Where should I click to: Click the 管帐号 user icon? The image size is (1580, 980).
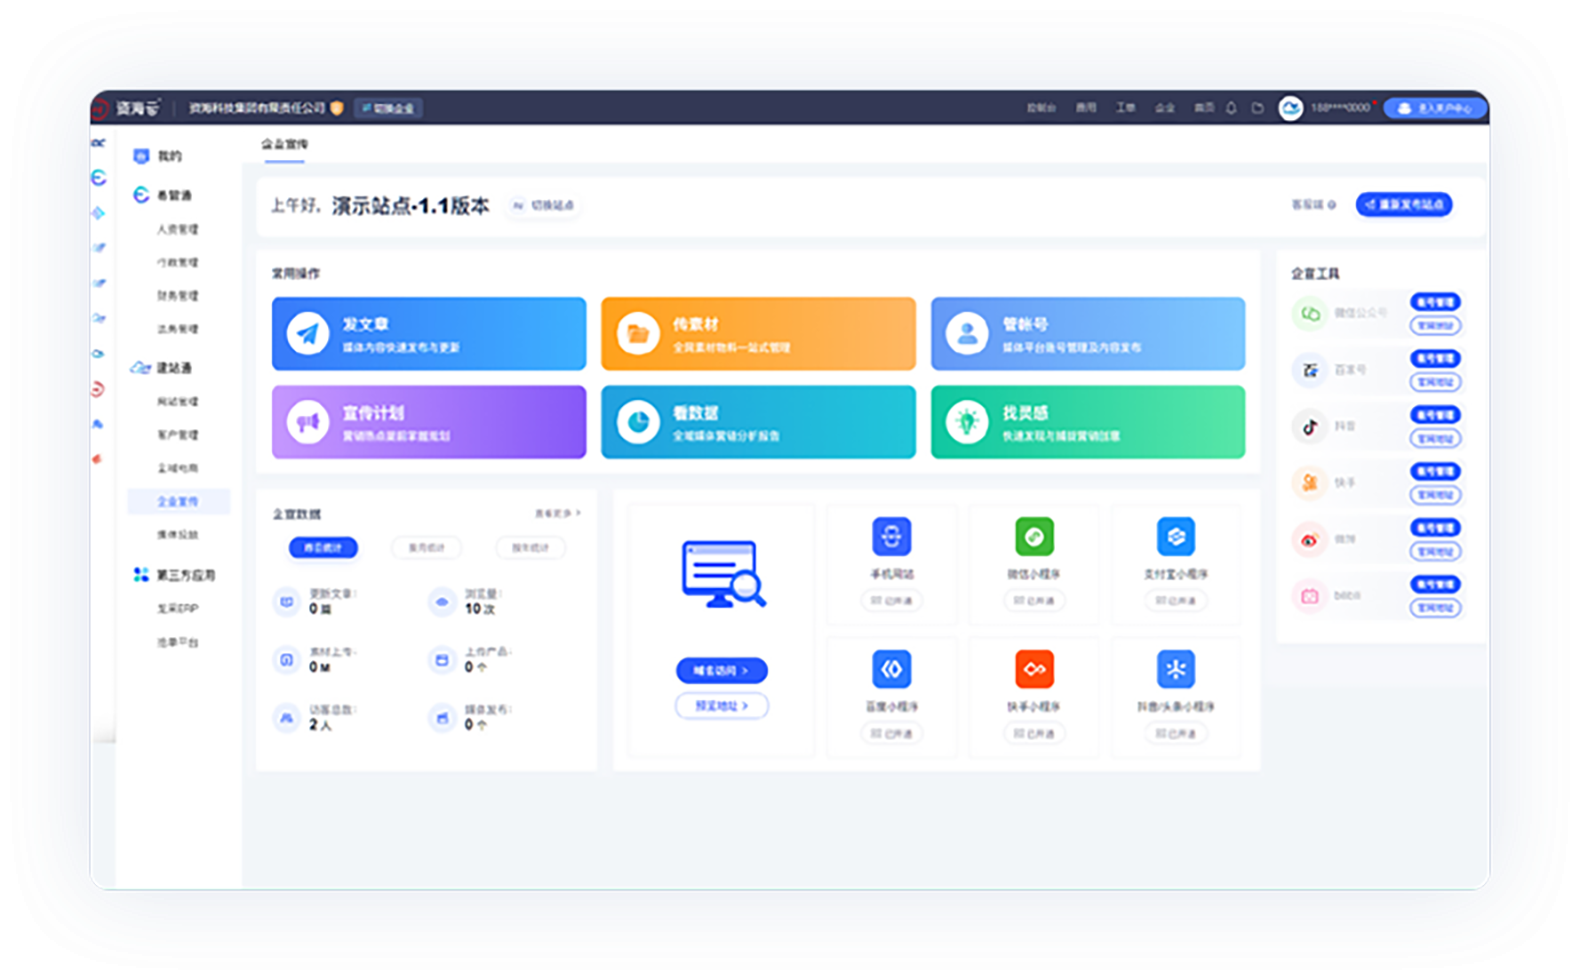coord(967,333)
